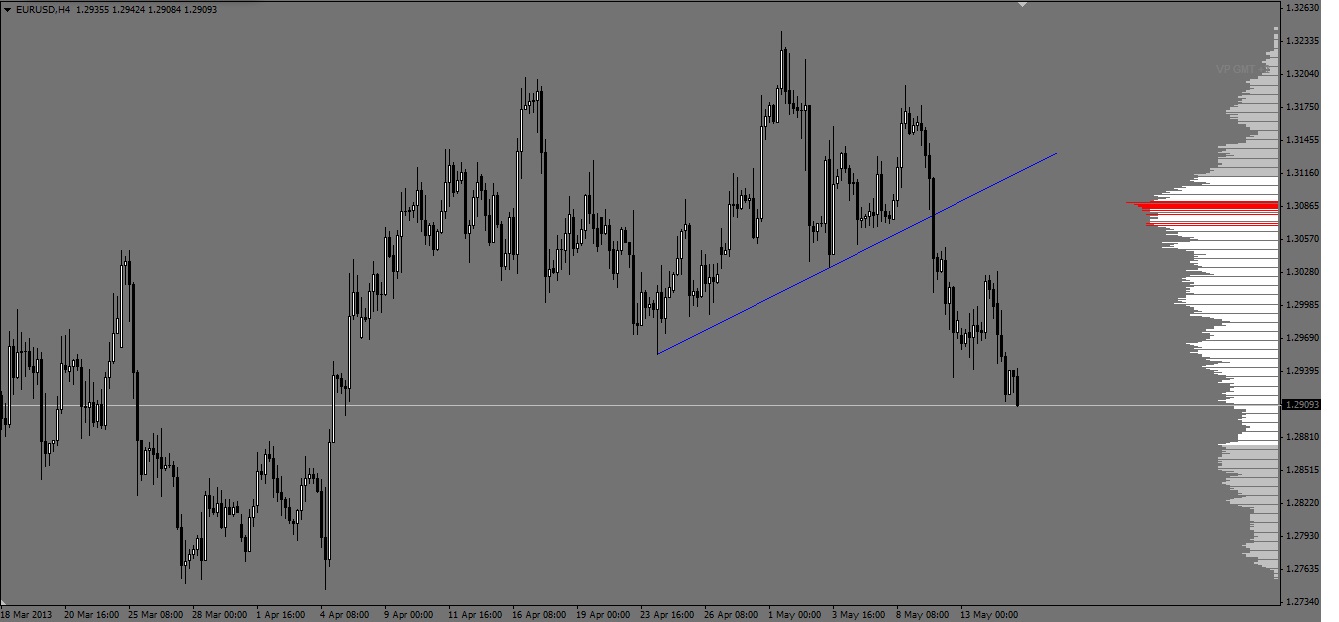The width and height of the screenshot is (1339, 622).
Task: Click the 1.30865 price axis label
Action: (x=1301, y=205)
